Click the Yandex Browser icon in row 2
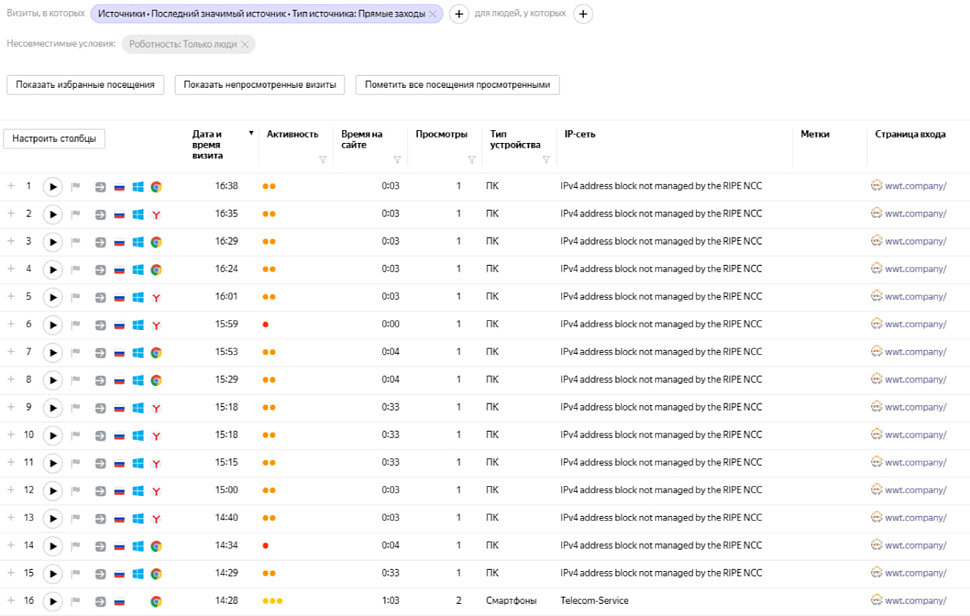 pos(156,214)
